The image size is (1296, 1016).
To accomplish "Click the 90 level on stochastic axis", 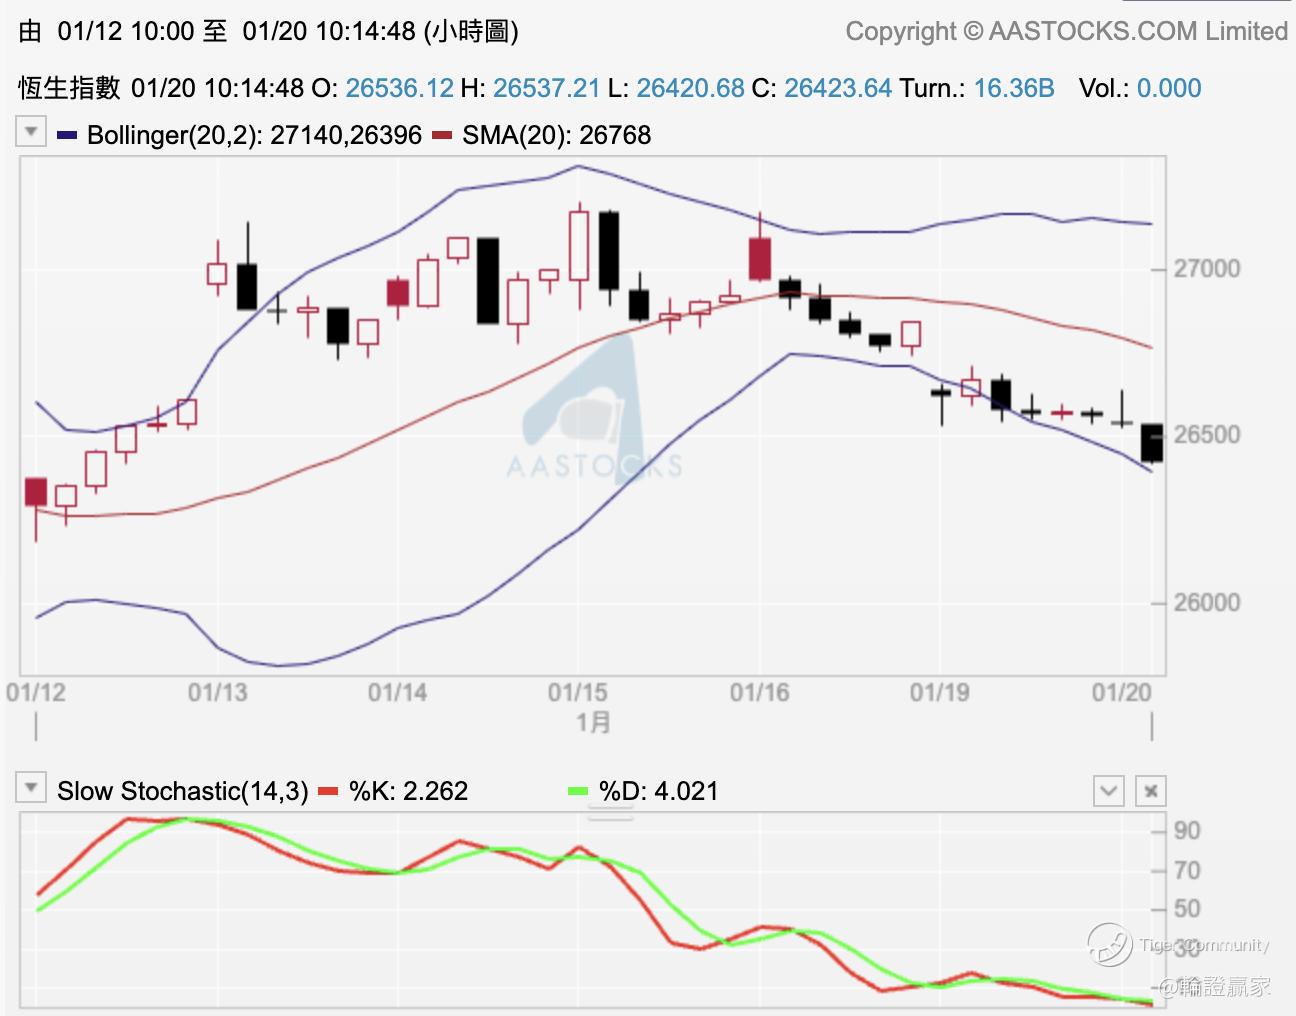I will [x=1187, y=830].
